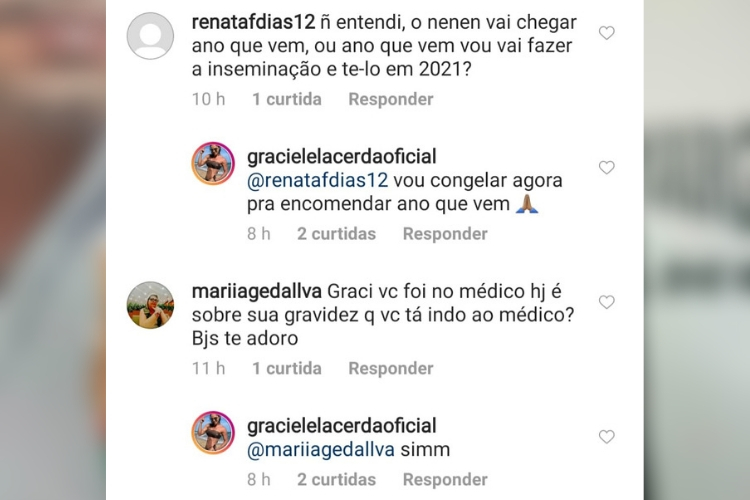Reply to renatafdias12's comment
This screenshot has height=500, width=750.
pyautogui.click(x=391, y=99)
